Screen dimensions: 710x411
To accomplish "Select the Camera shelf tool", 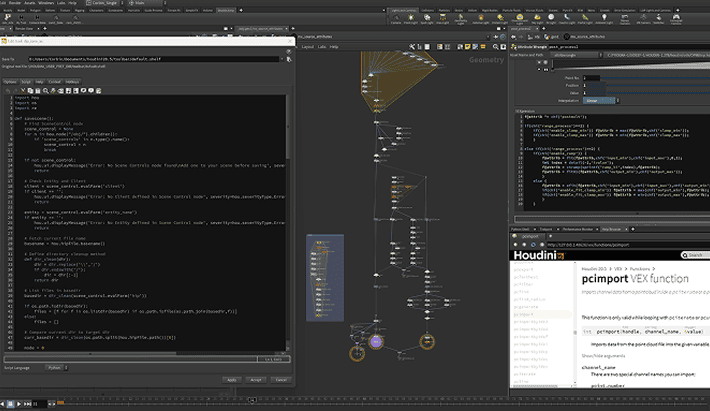I will click(x=396, y=19).
